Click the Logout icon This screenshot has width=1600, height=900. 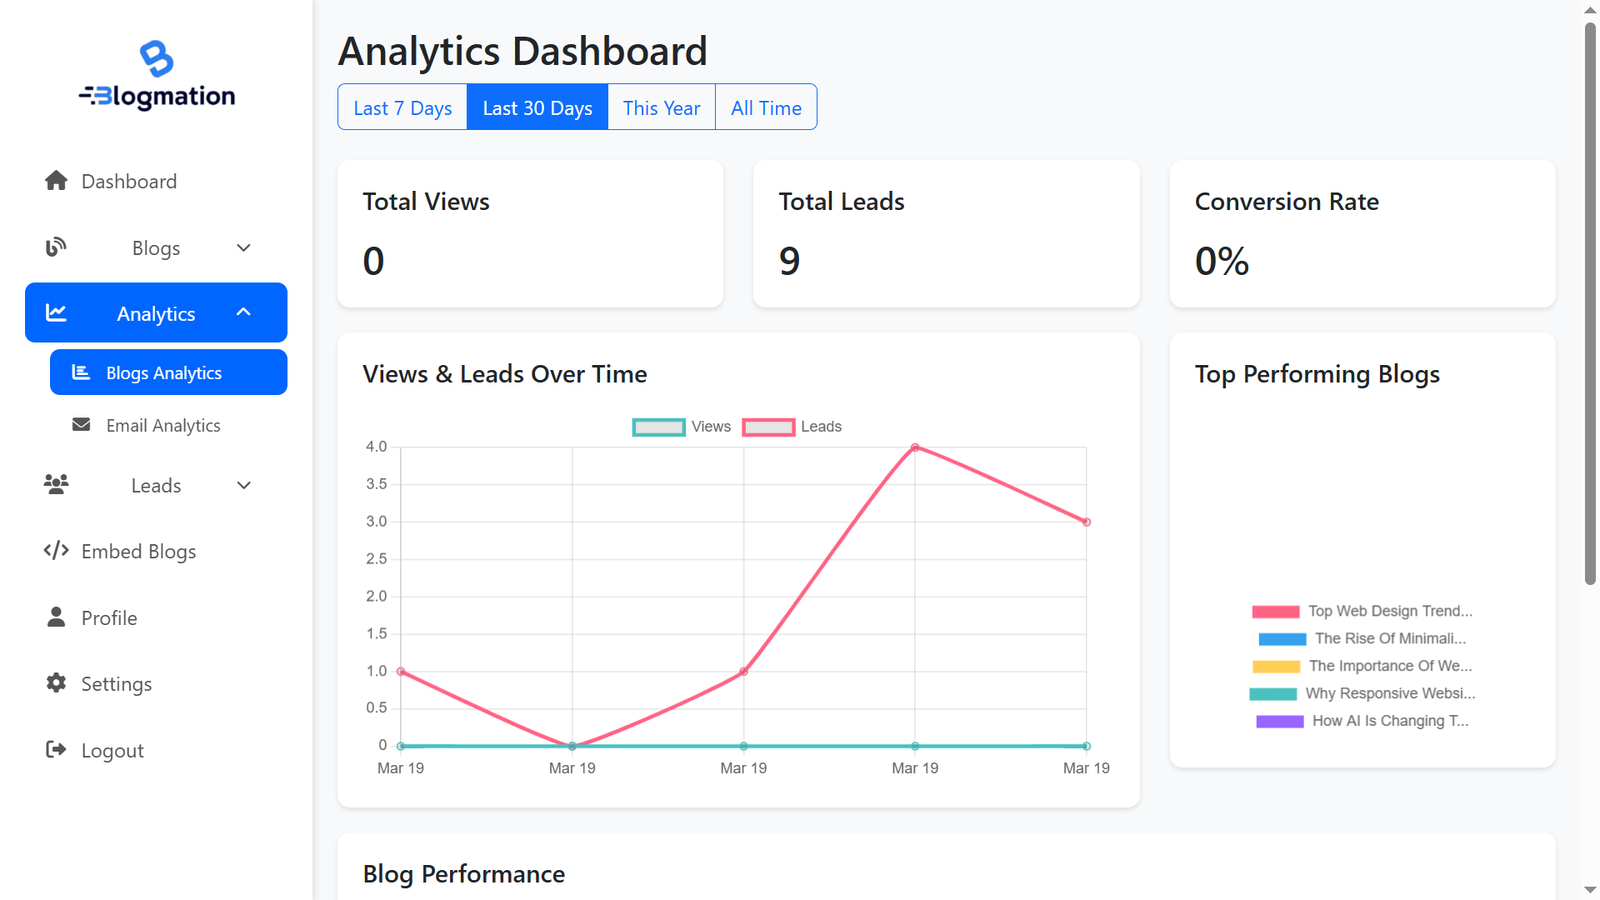point(56,749)
